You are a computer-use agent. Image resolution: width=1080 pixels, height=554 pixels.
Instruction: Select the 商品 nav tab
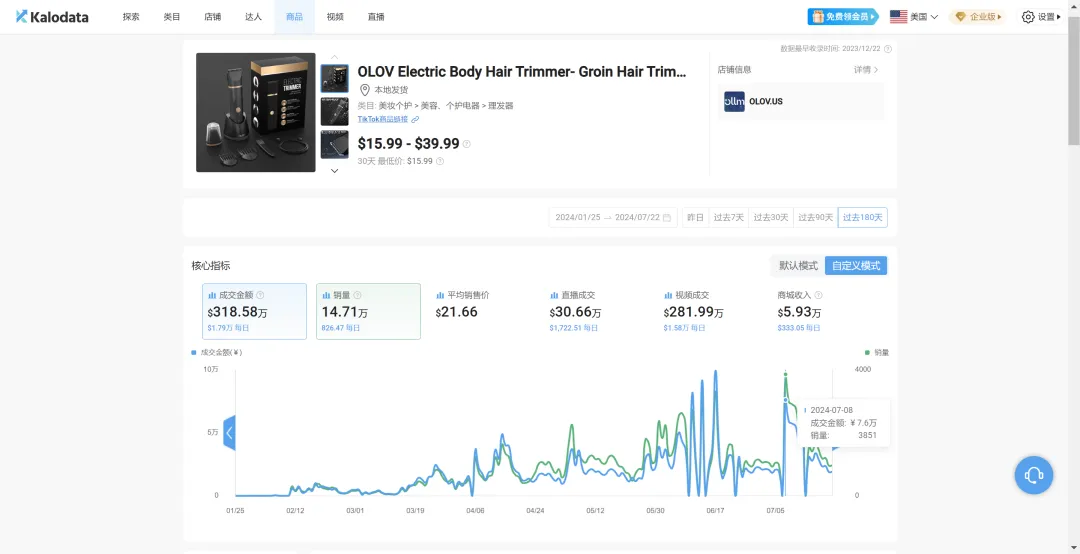pyautogui.click(x=294, y=17)
